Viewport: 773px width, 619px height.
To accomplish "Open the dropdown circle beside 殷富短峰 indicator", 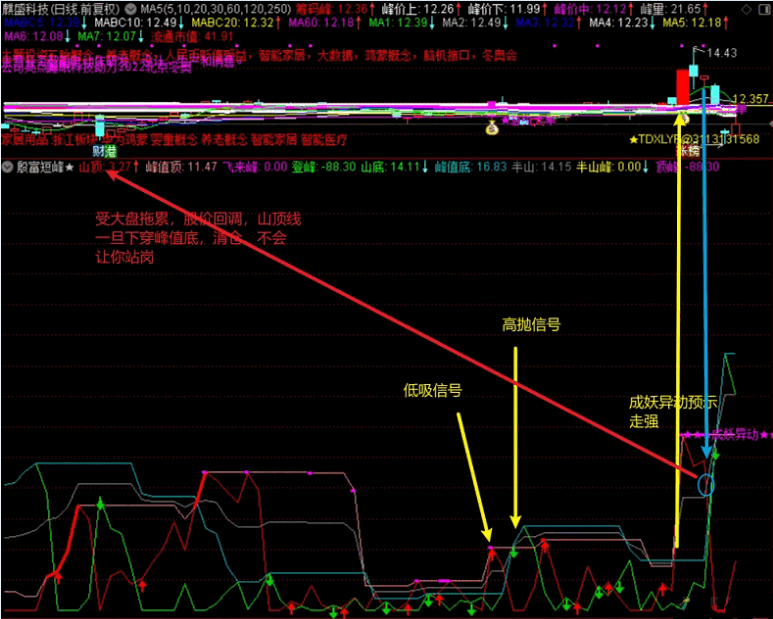I will pos(7,167).
